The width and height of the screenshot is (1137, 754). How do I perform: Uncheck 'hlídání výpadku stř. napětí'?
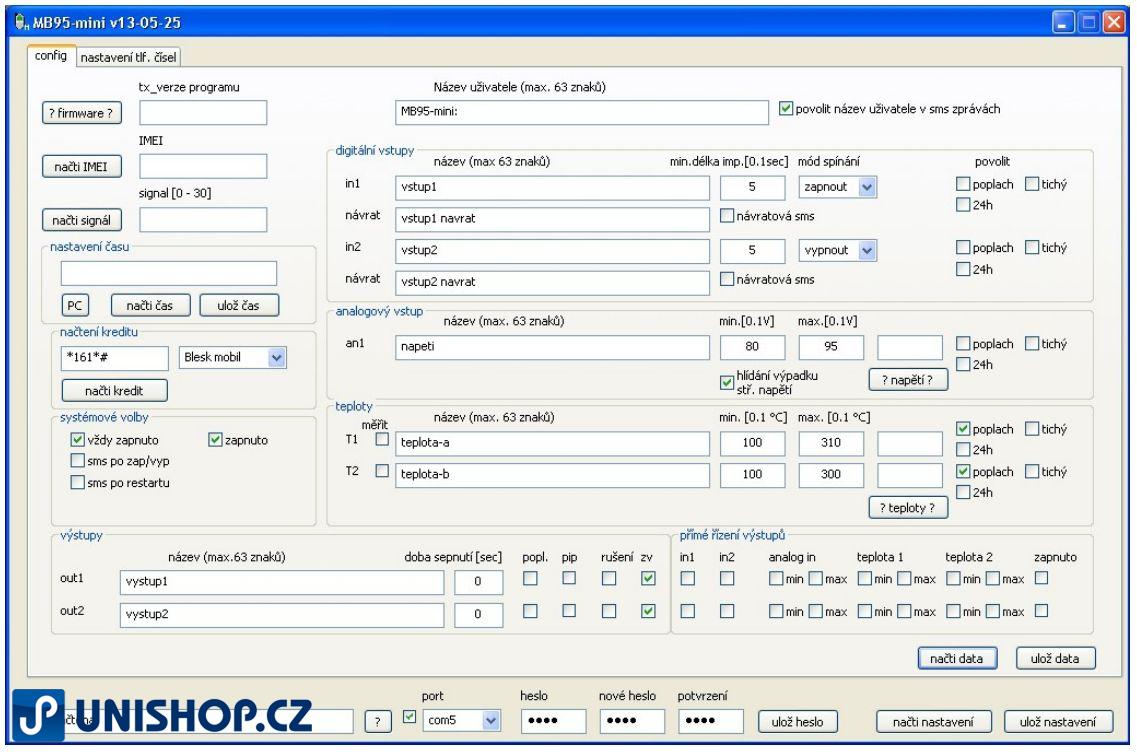tap(727, 380)
